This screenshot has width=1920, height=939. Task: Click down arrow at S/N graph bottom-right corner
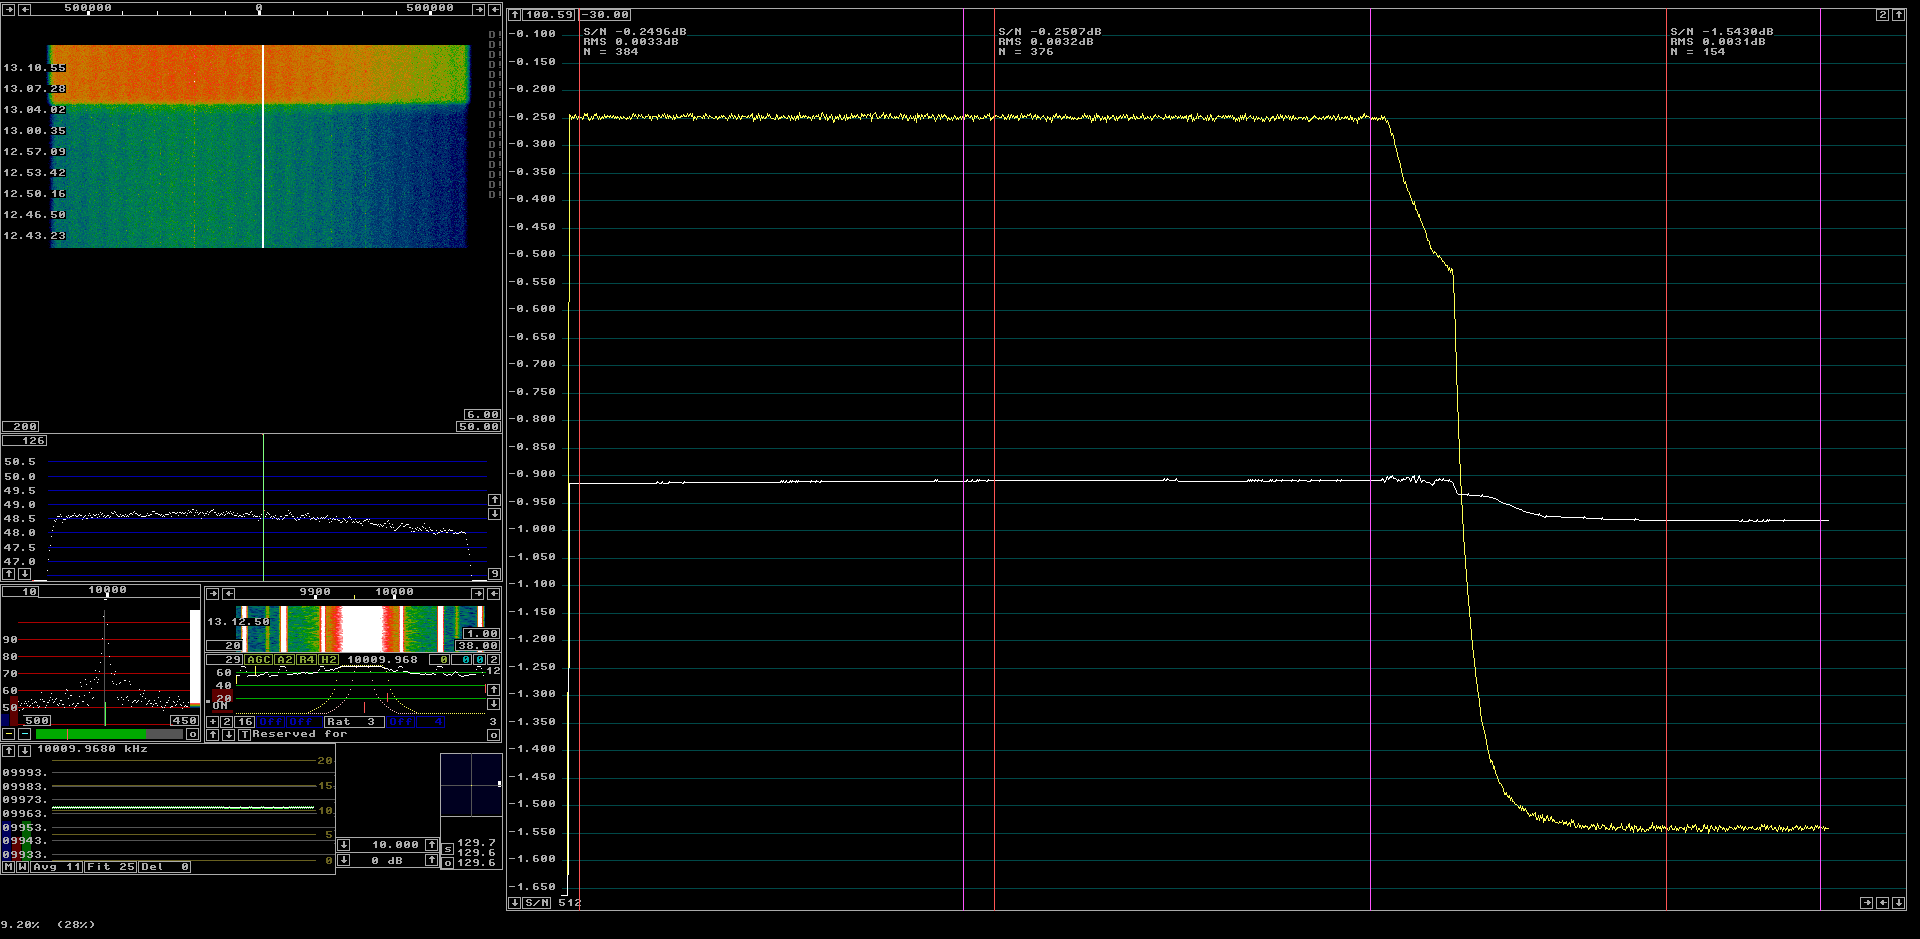1898,903
